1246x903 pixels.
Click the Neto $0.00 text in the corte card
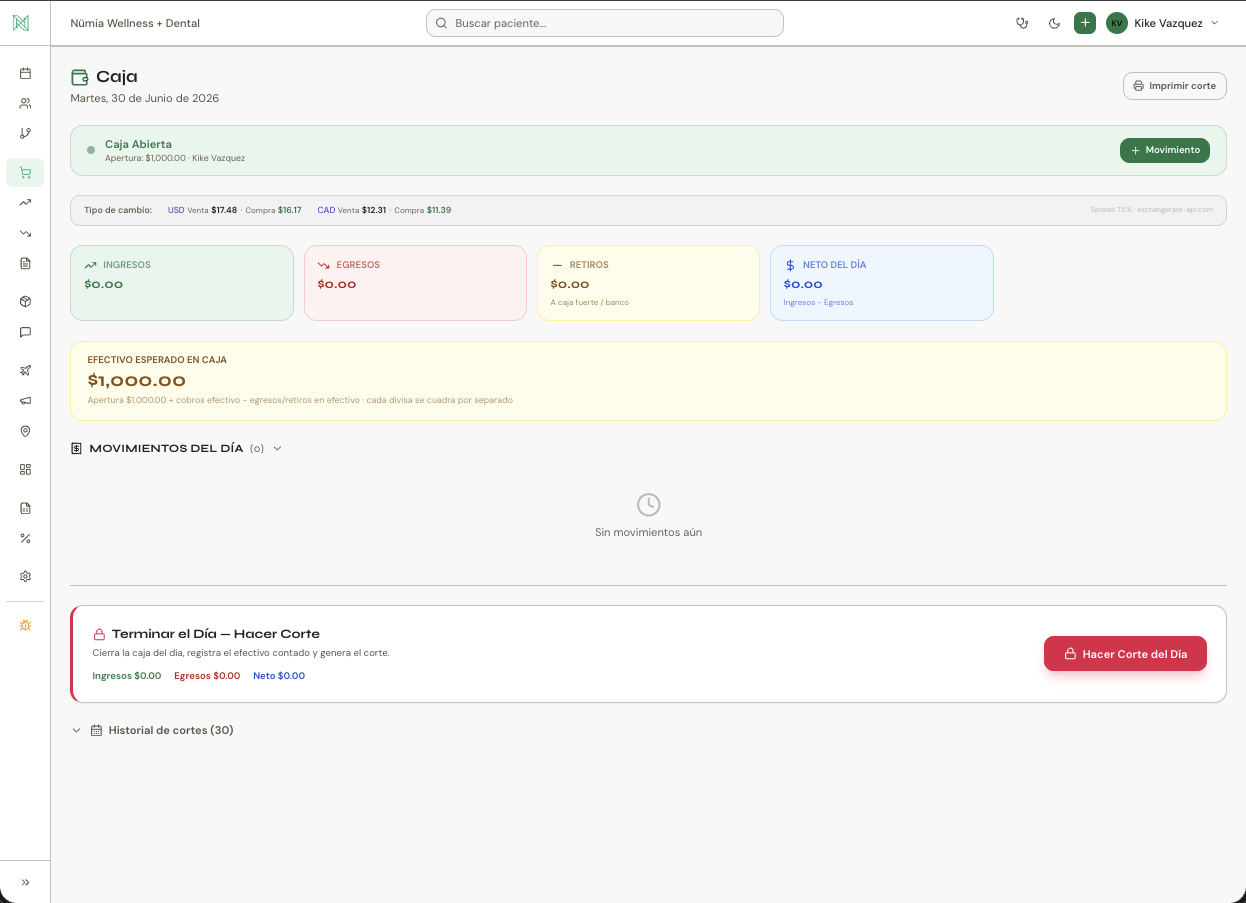[x=279, y=676]
